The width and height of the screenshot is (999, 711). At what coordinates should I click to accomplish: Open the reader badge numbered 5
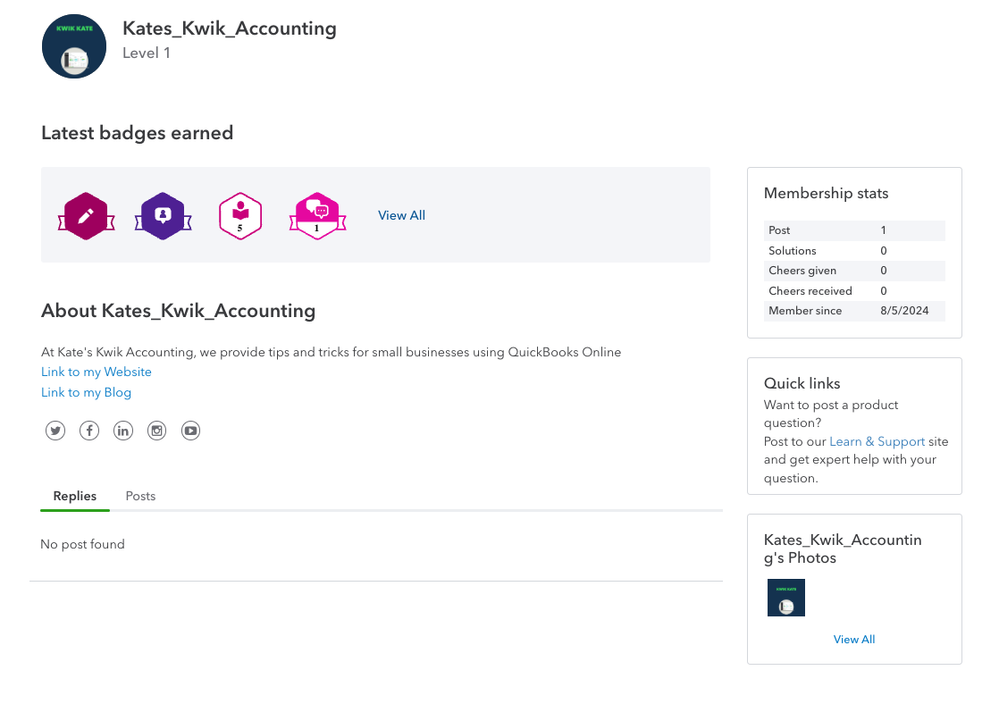pyautogui.click(x=240, y=215)
